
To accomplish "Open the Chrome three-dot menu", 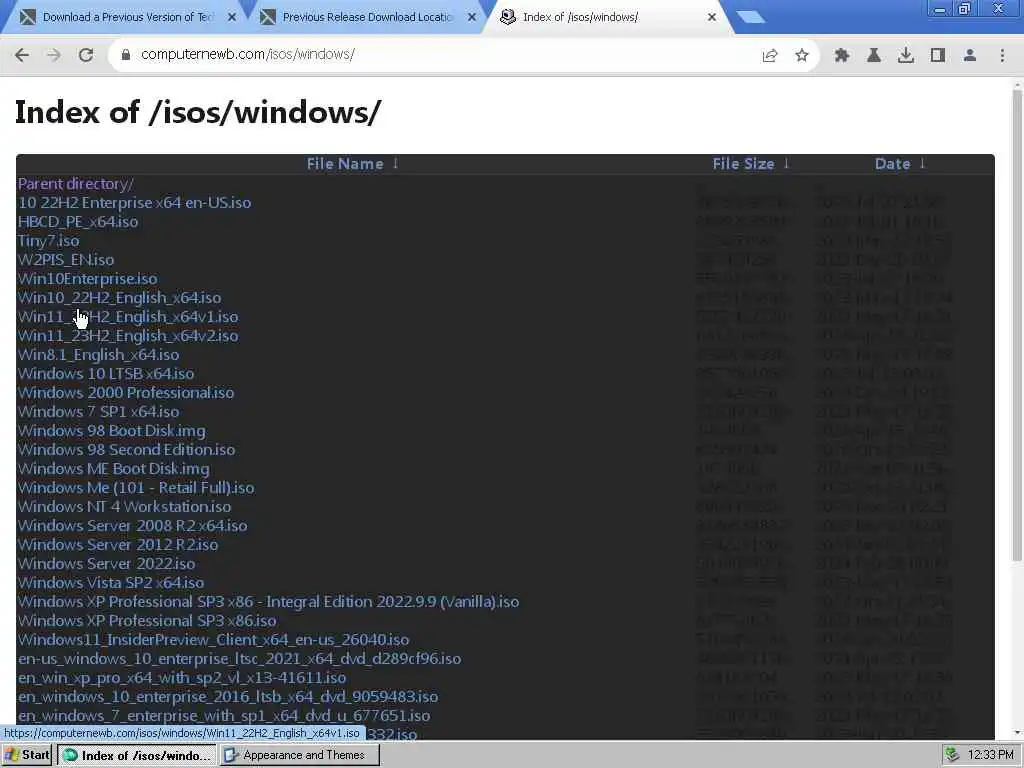I will point(1002,56).
